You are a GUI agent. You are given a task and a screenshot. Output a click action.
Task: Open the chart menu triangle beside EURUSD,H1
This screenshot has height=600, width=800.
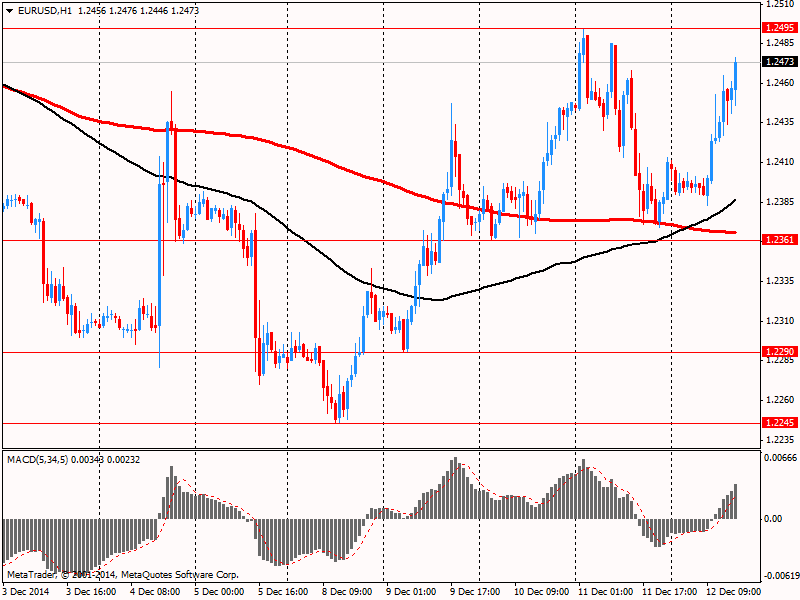click(x=10, y=11)
